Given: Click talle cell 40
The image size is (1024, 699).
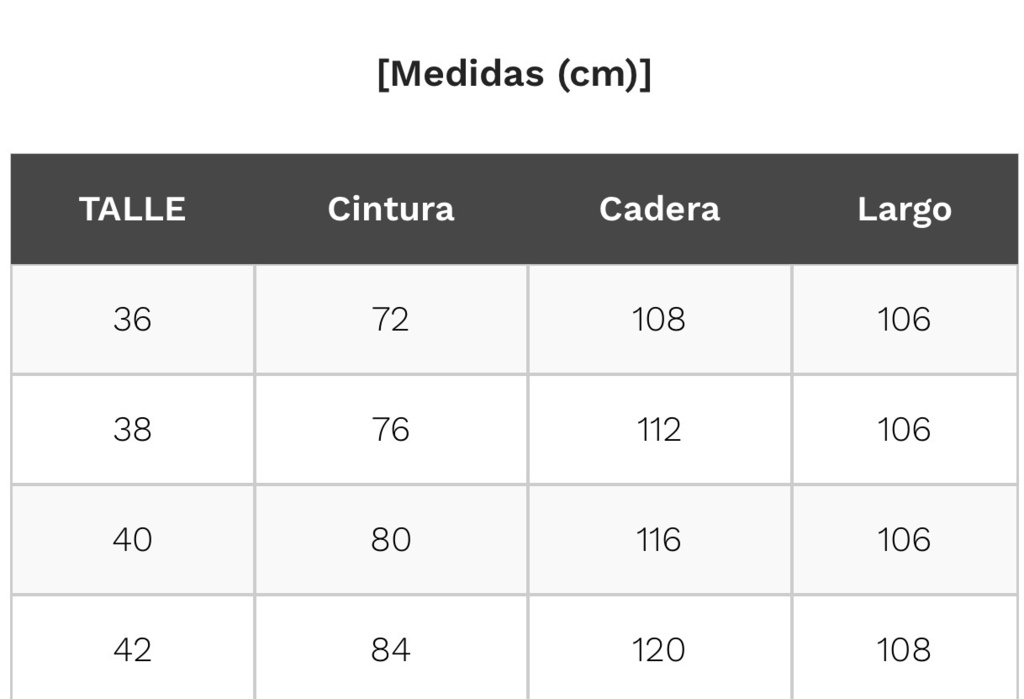Looking at the screenshot, I should coord(133,540).
